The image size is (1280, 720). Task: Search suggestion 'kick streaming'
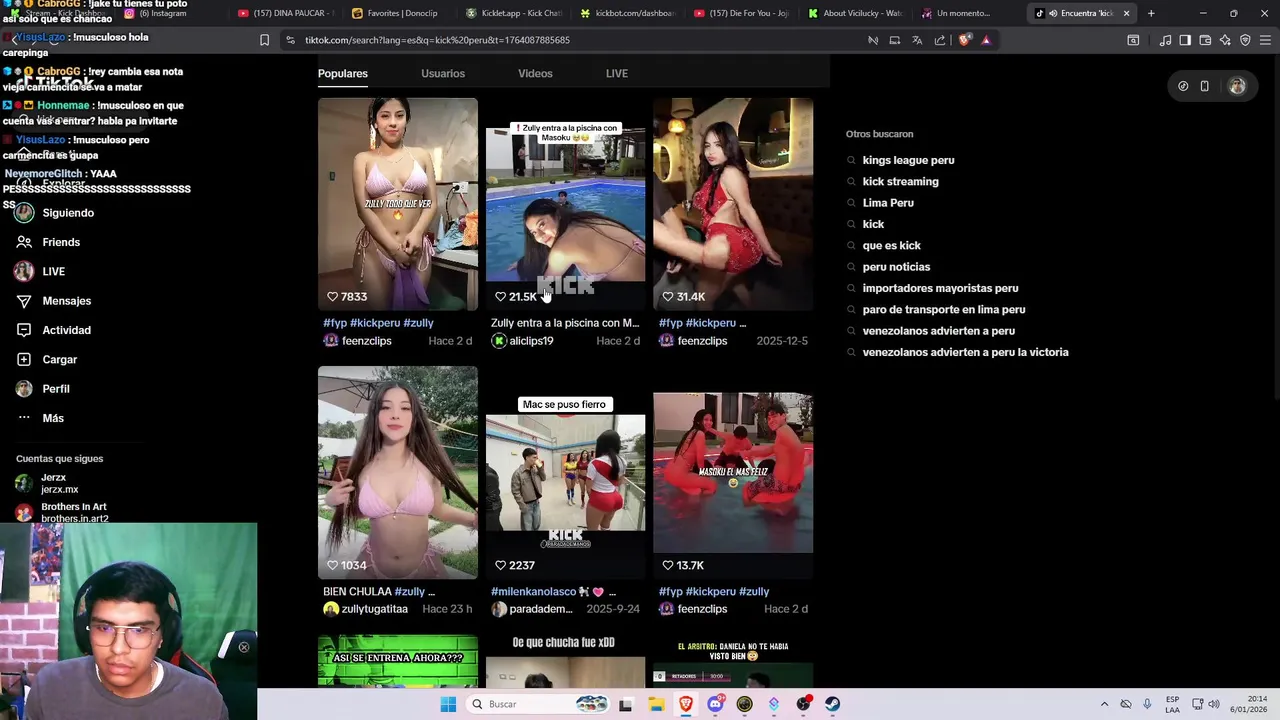(900, 181)
